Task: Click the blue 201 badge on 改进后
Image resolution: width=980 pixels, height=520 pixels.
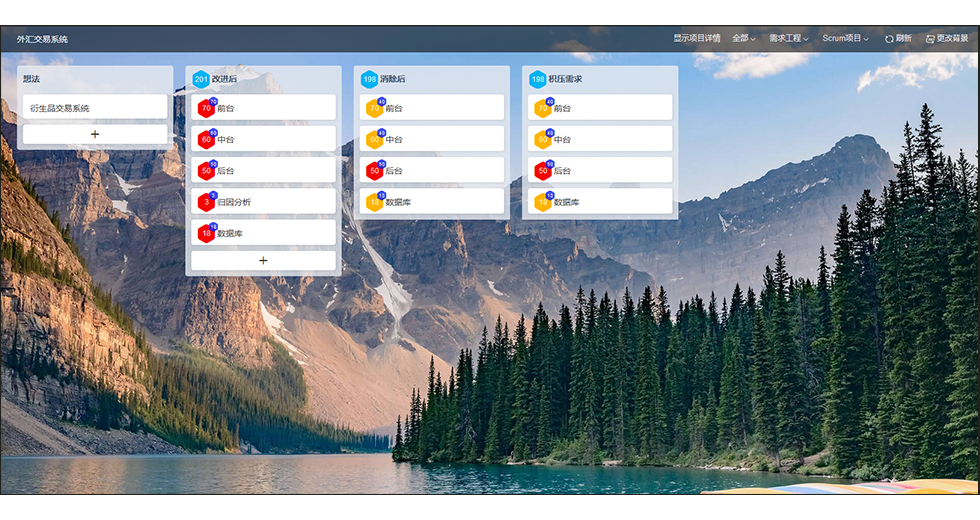Action: tap(201, 79)
